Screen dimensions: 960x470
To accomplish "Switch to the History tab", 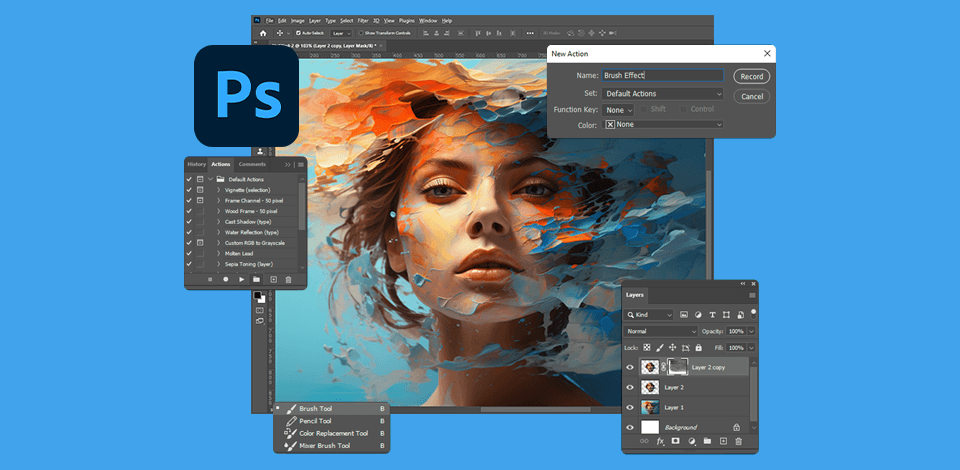I will [197, 164].
